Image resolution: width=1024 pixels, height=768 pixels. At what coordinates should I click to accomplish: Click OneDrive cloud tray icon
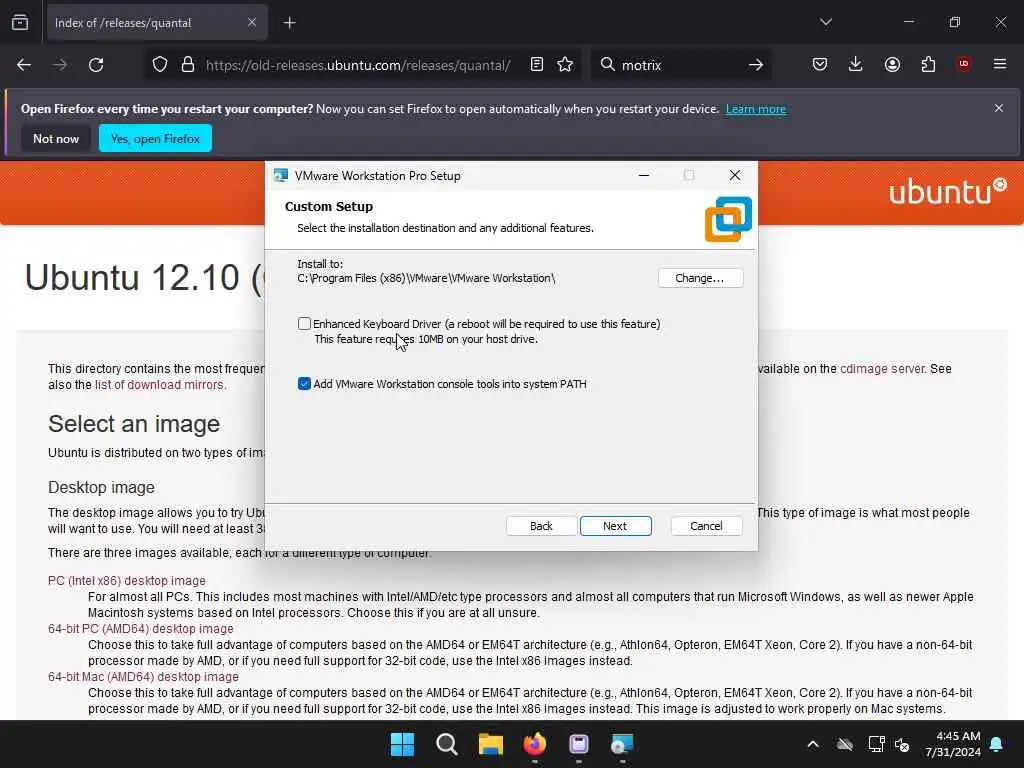point(845,744)
